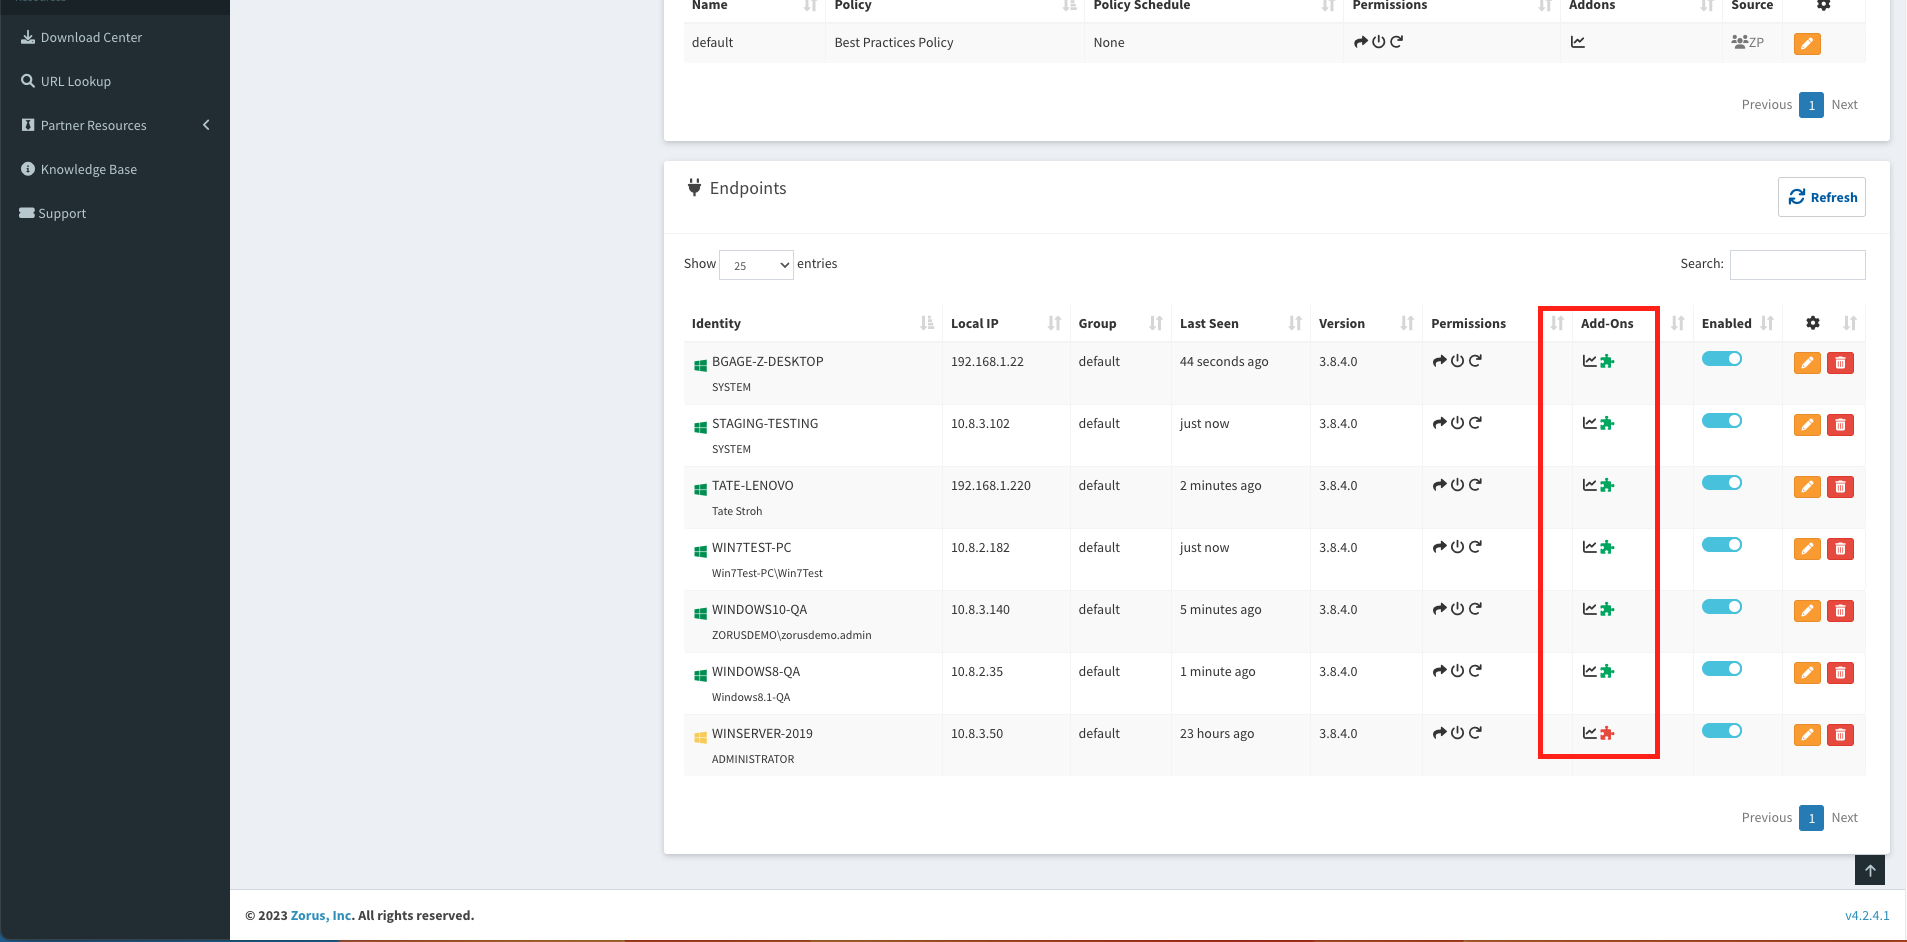This screenshot has width=1907, height=942.
Task: Delete the WIN7TEST-PC endpoint
Action: coord(1840,549)
